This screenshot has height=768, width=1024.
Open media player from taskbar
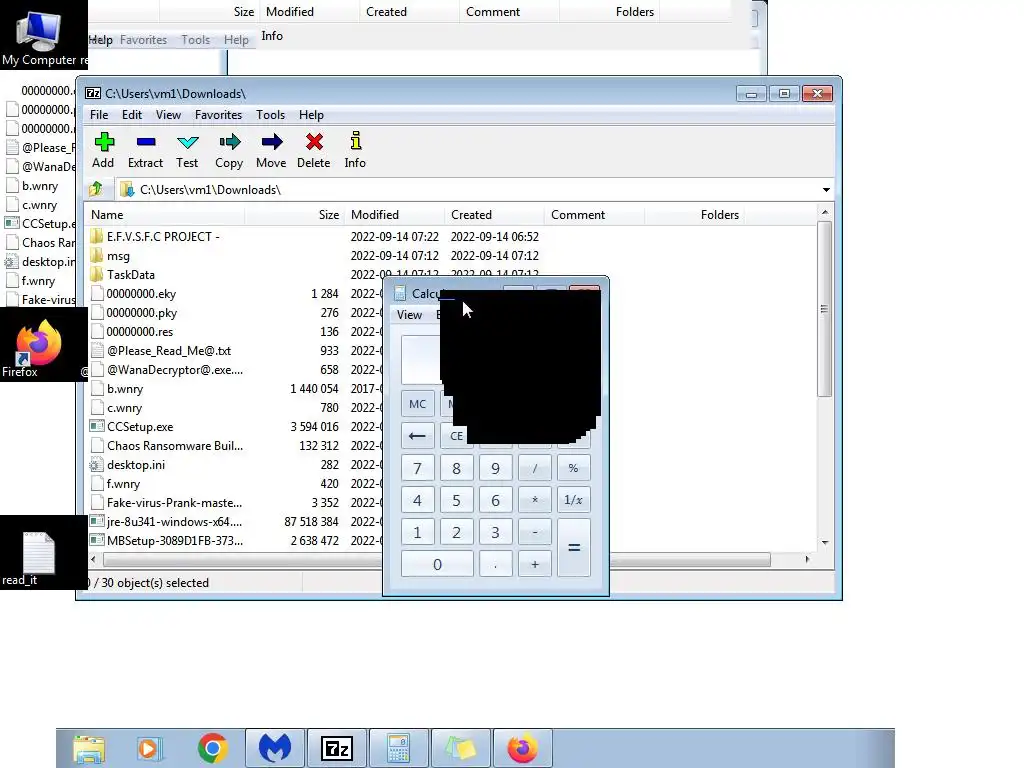pyautogui.click(x=148, y=748)
